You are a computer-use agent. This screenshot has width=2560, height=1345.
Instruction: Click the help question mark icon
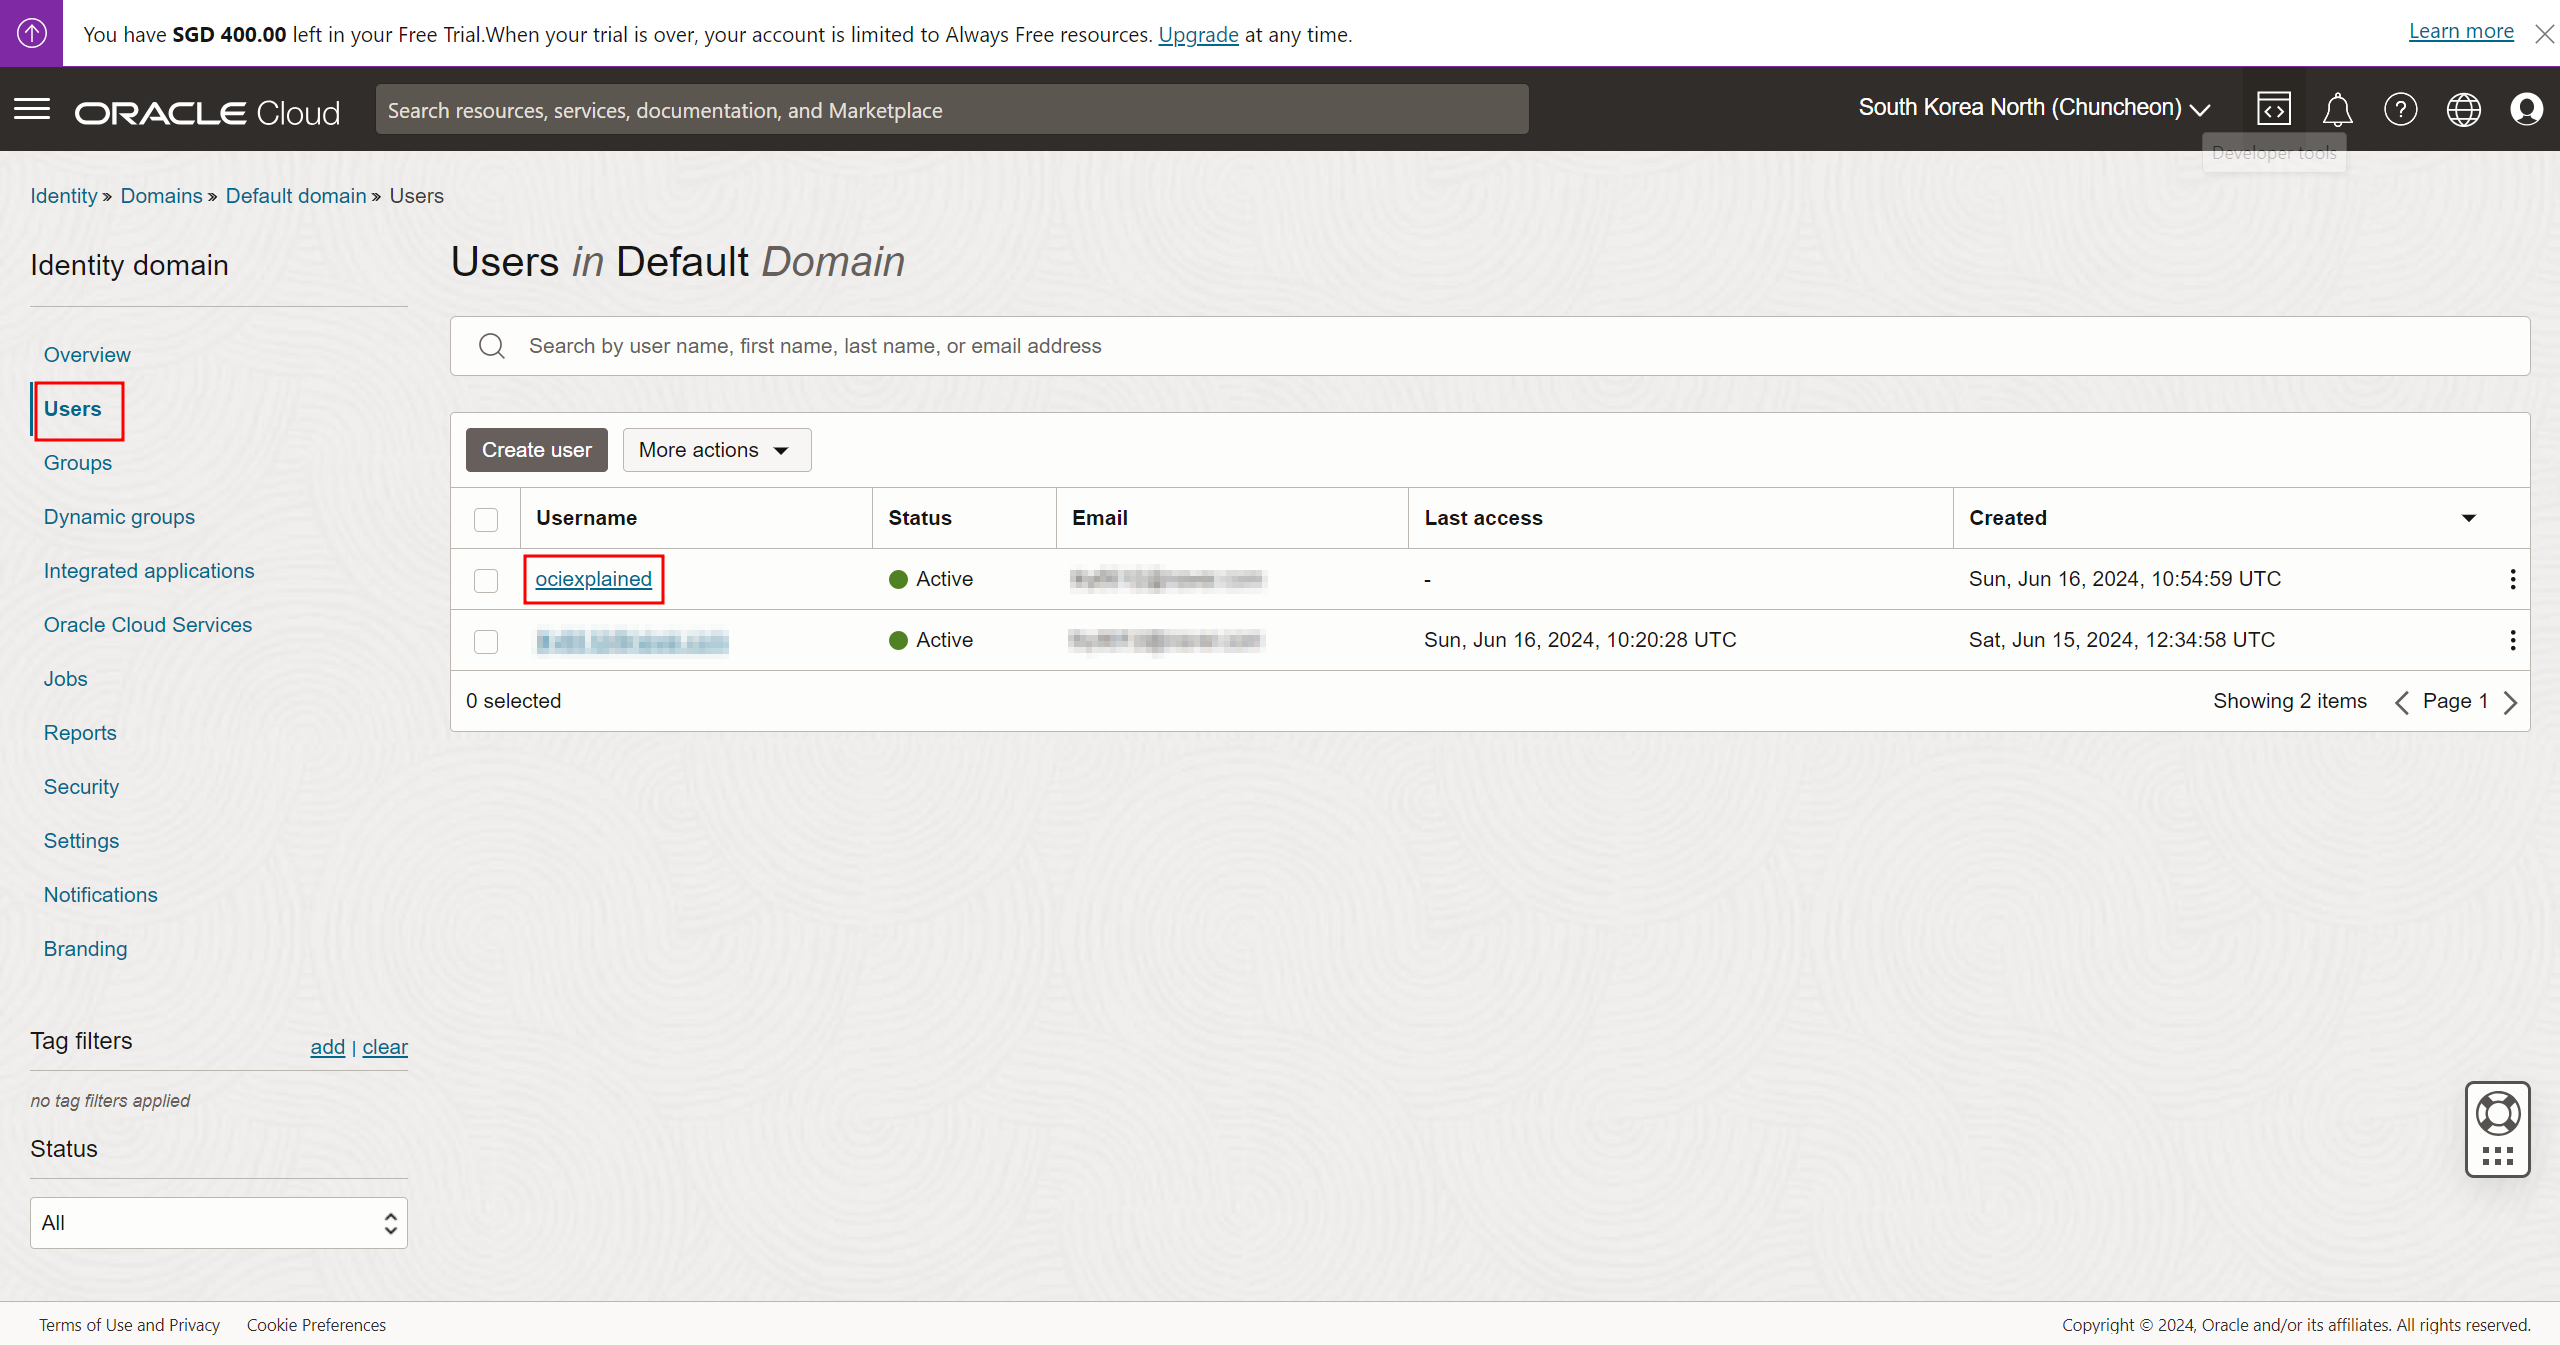coord(2400,109)
